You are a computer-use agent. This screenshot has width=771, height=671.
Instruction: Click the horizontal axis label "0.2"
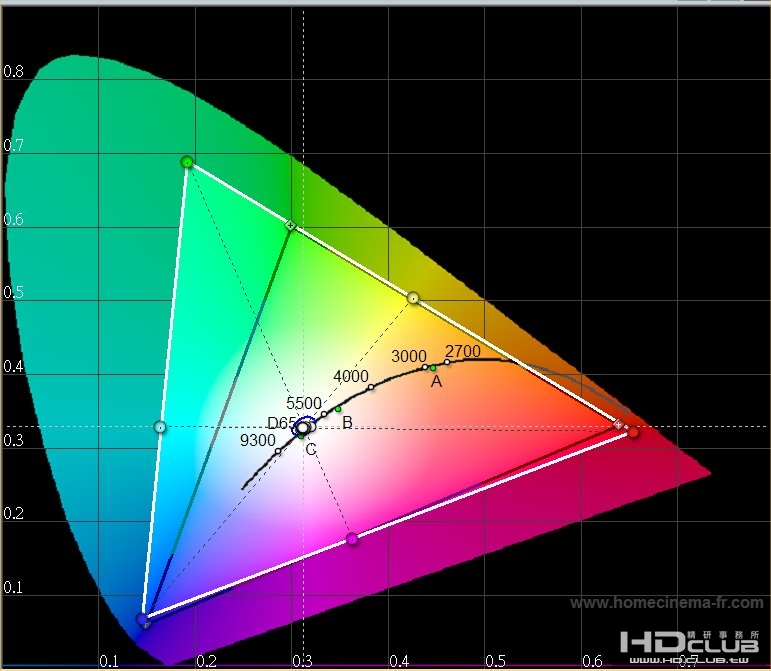coord(207,661)
